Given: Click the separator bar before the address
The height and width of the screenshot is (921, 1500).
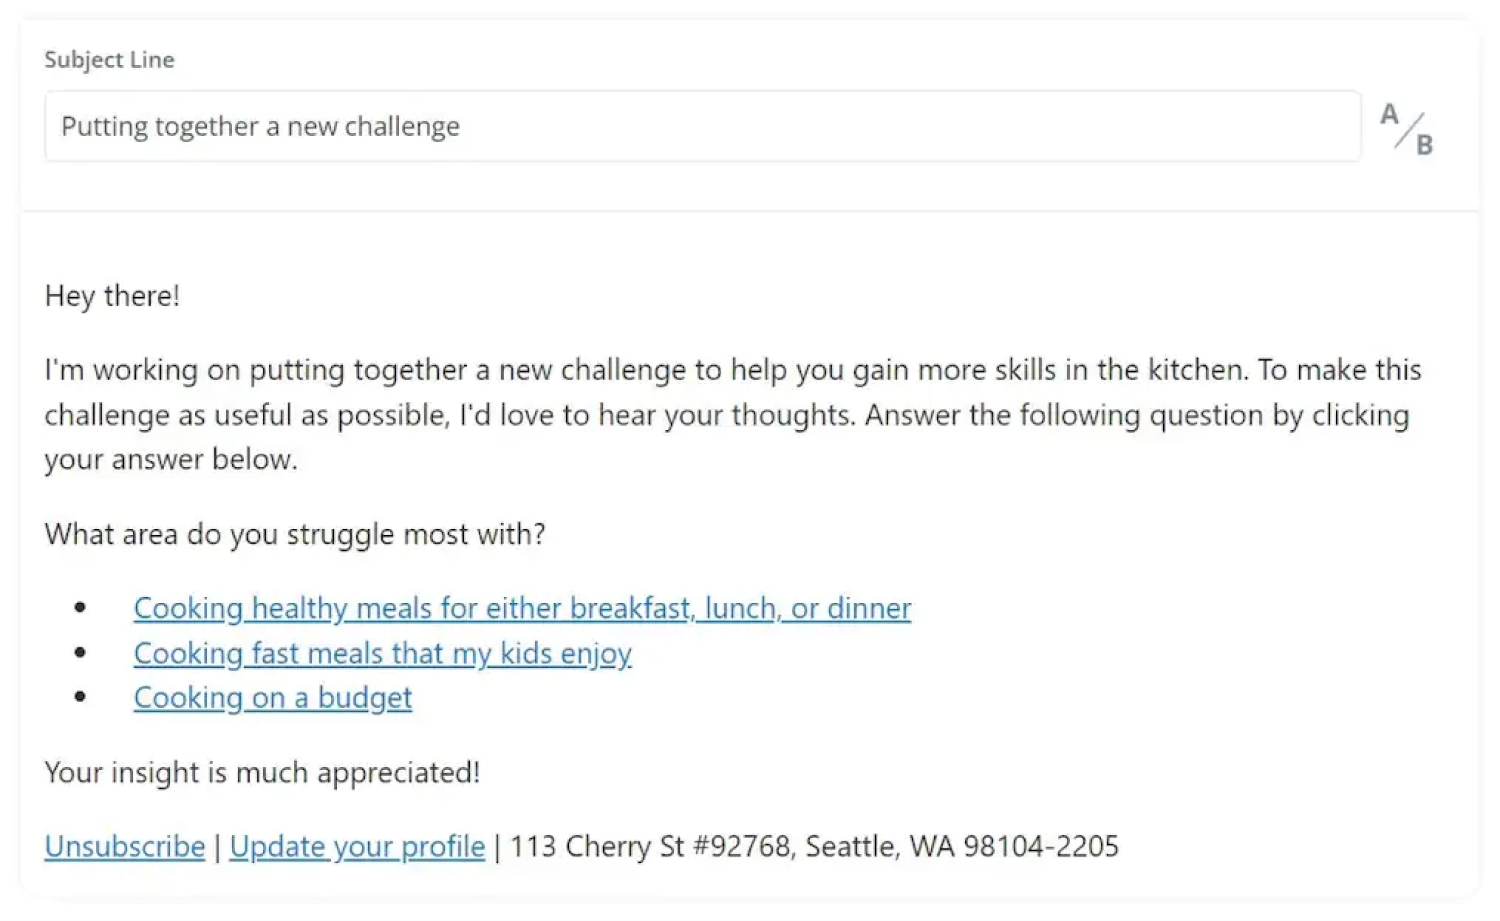Looking at the screenshot, I should (497, 847).
